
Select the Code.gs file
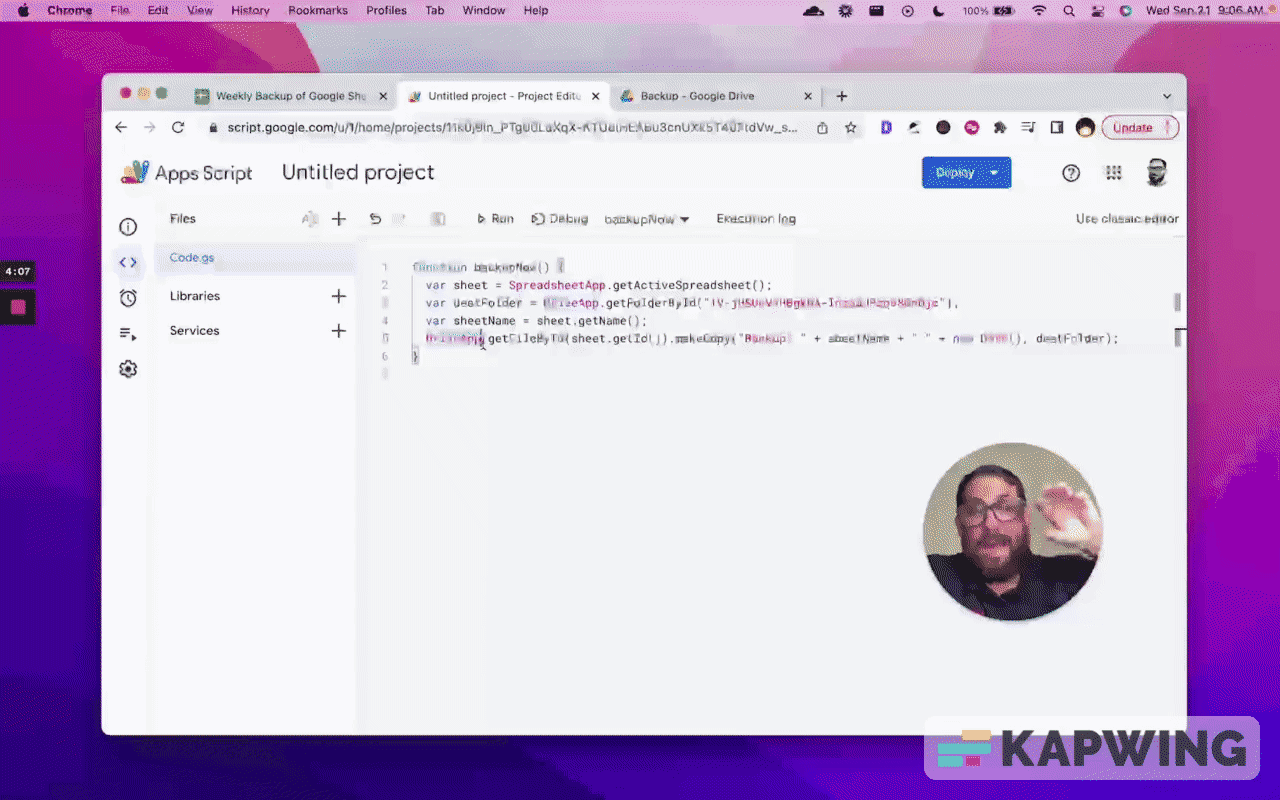click(x=255, y=257)
